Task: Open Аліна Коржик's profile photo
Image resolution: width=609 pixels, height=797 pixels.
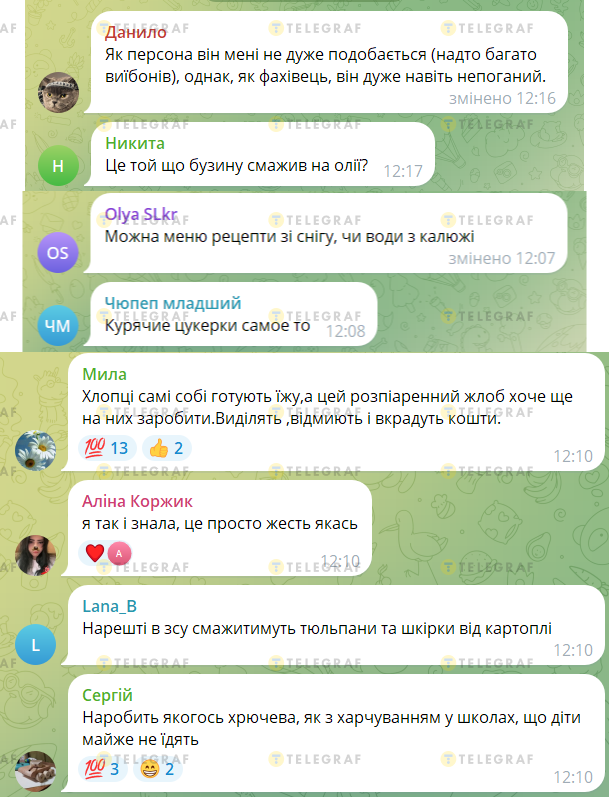Action: click(35, 555)
